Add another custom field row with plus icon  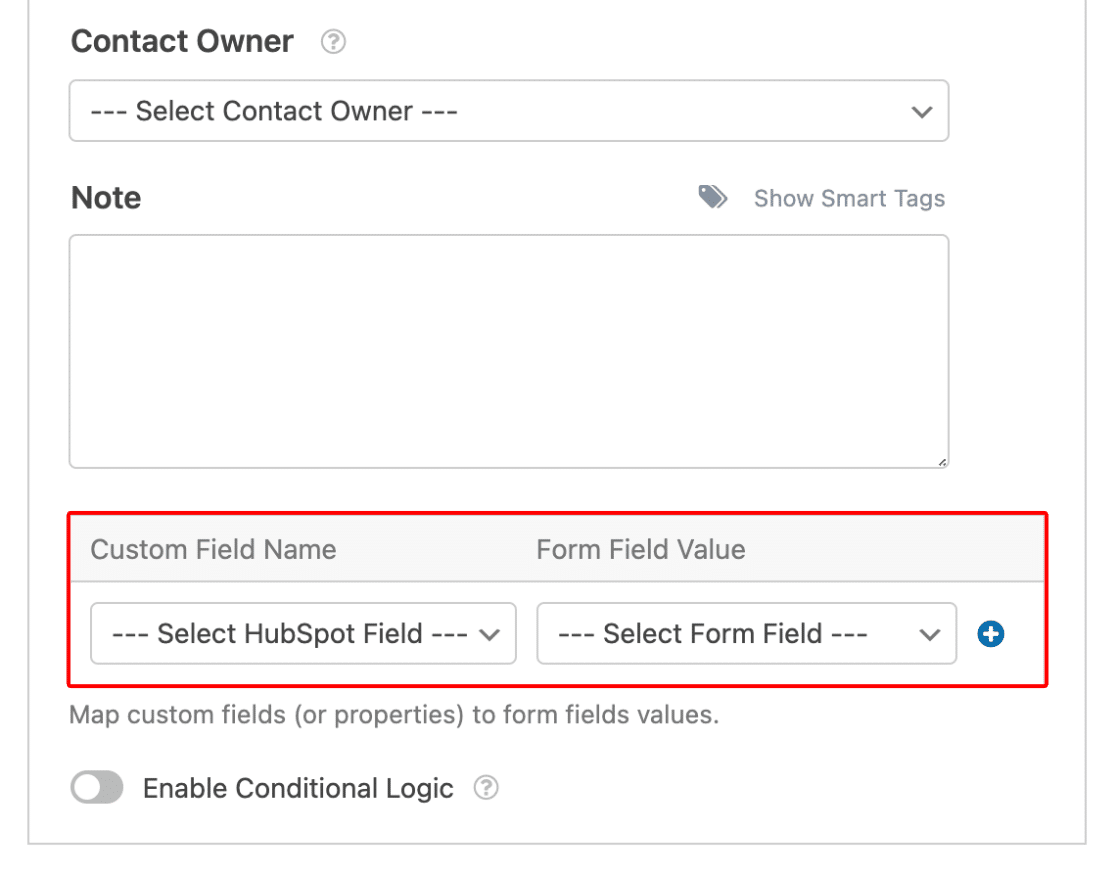(x=991, y=633)
